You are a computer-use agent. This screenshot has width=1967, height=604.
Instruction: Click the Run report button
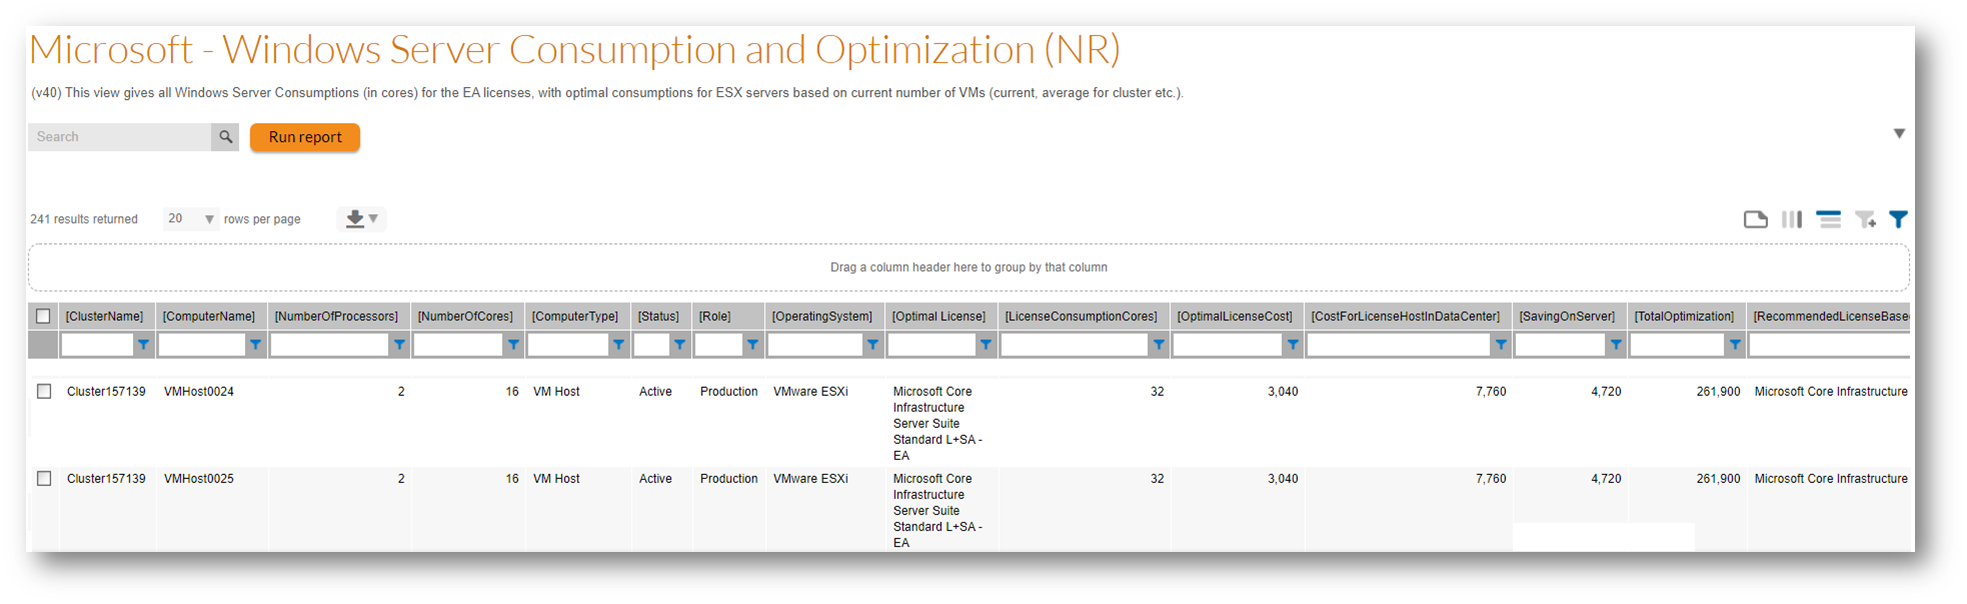click(x=305, y=137)
